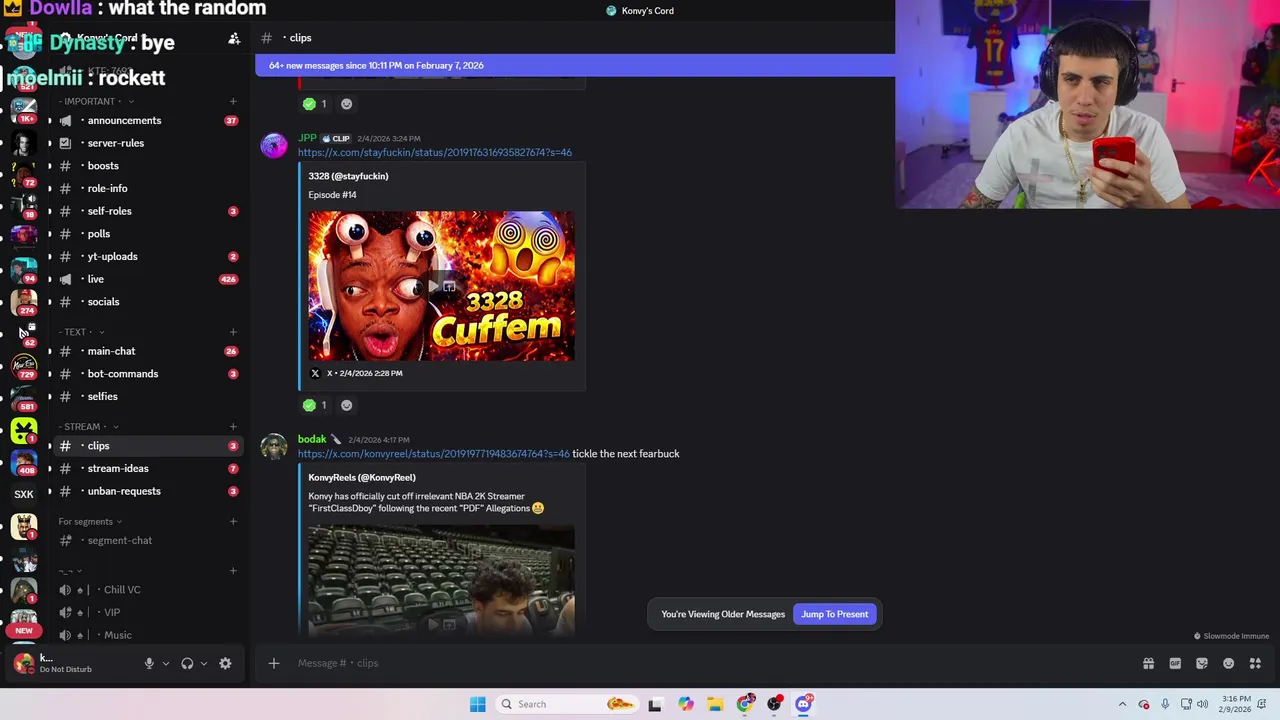The height and width of the screenshot is (720, 1280).
Task: Click the invite members icon beside server name
Action: point(234,38)
